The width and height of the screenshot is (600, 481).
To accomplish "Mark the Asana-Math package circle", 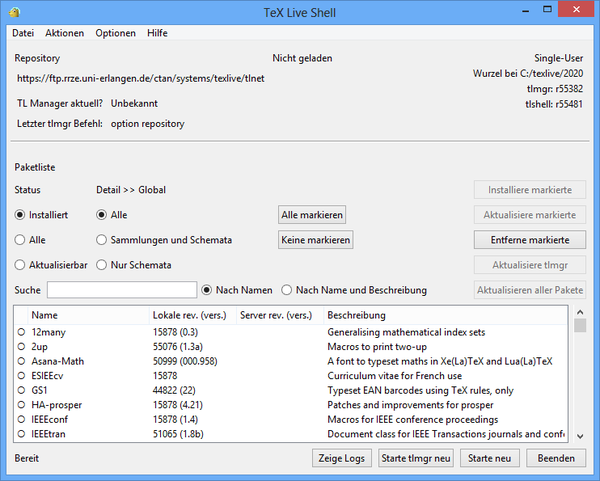I will pos(21,361).
